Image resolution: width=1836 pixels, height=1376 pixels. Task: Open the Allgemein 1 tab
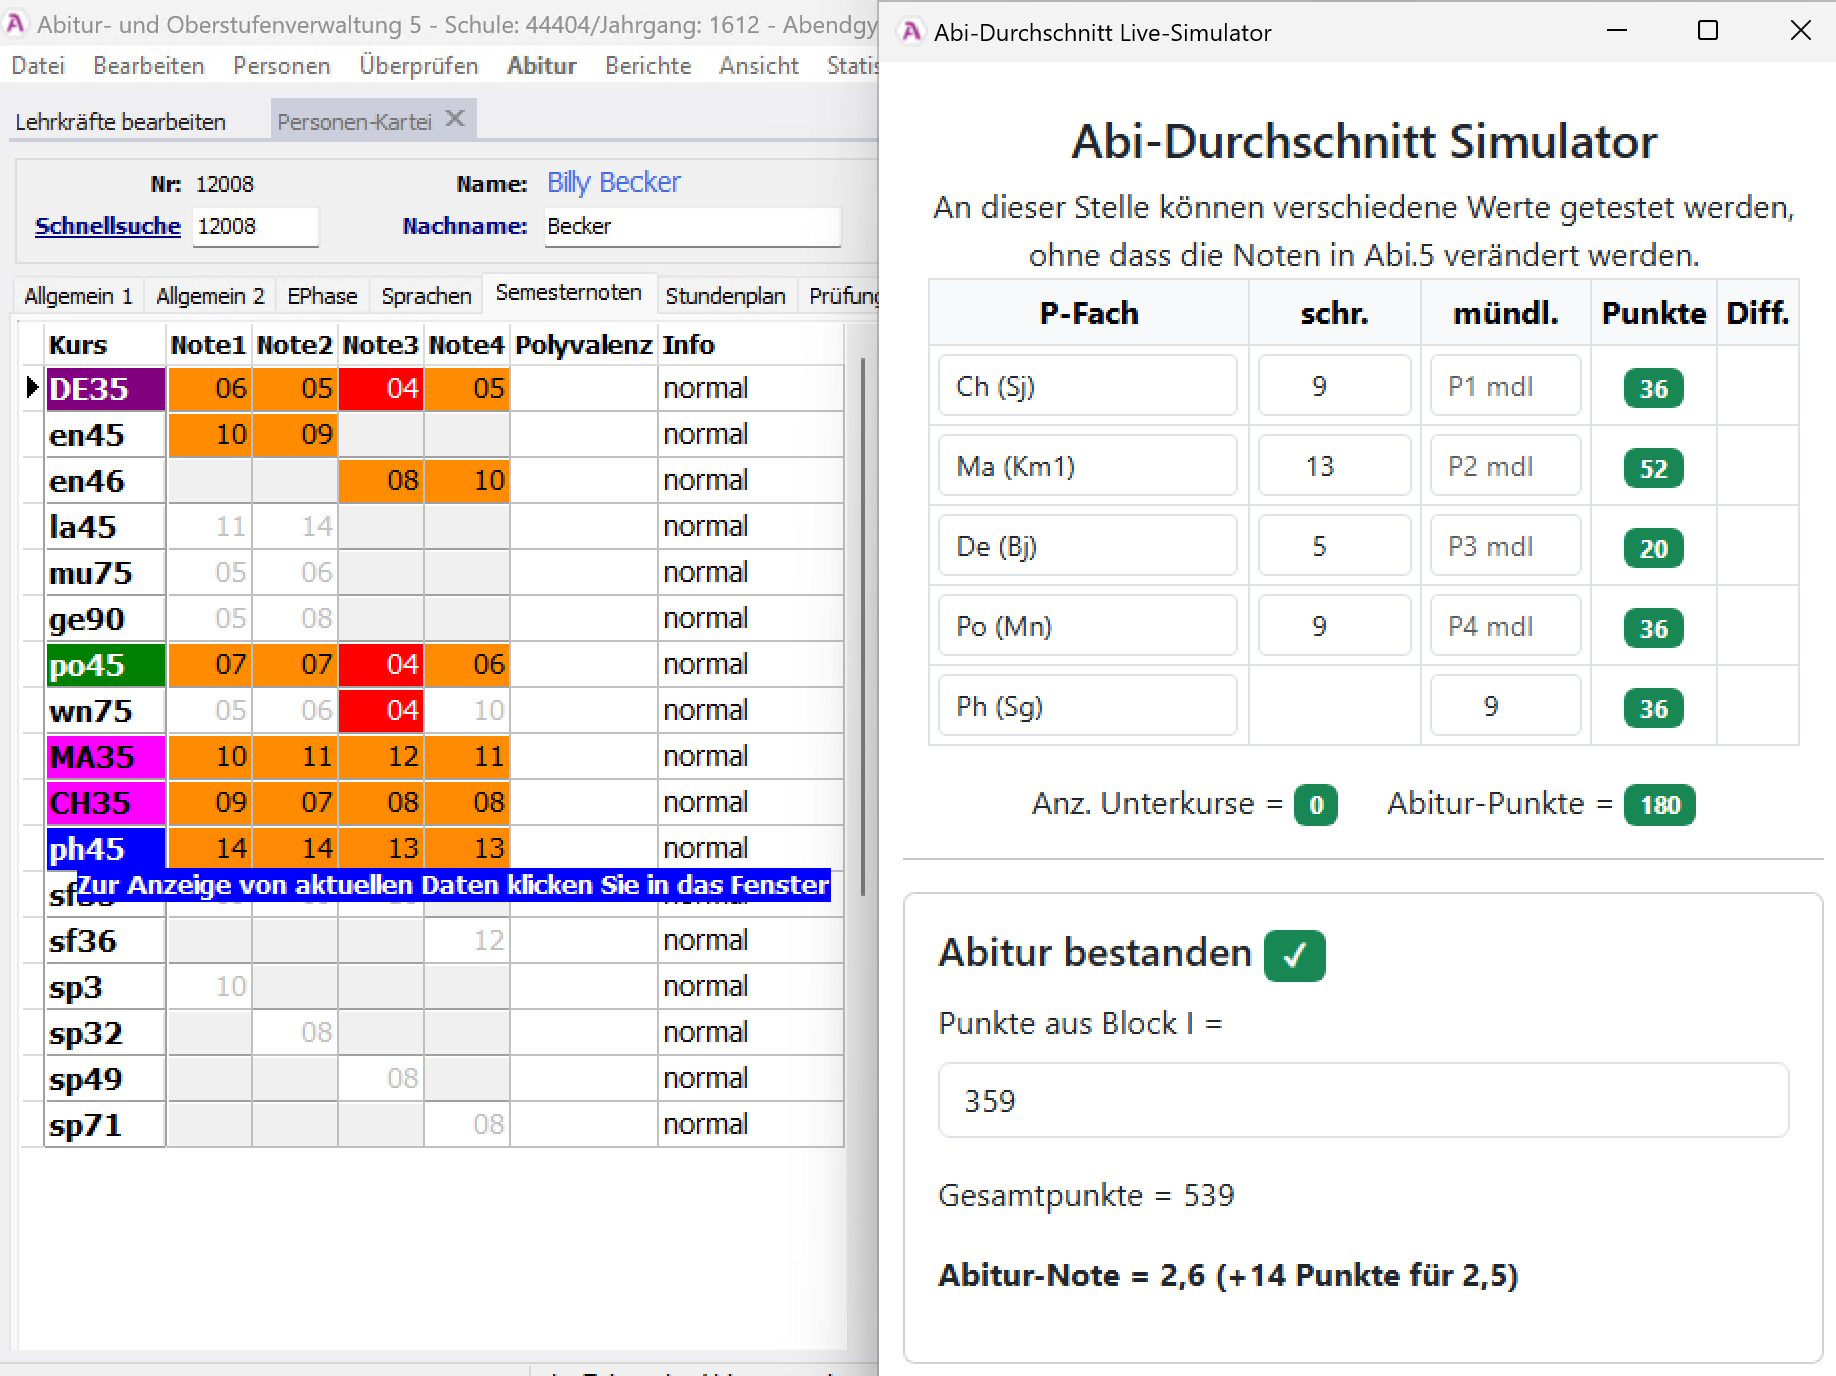pyautogui.click(x=79, y=296)
